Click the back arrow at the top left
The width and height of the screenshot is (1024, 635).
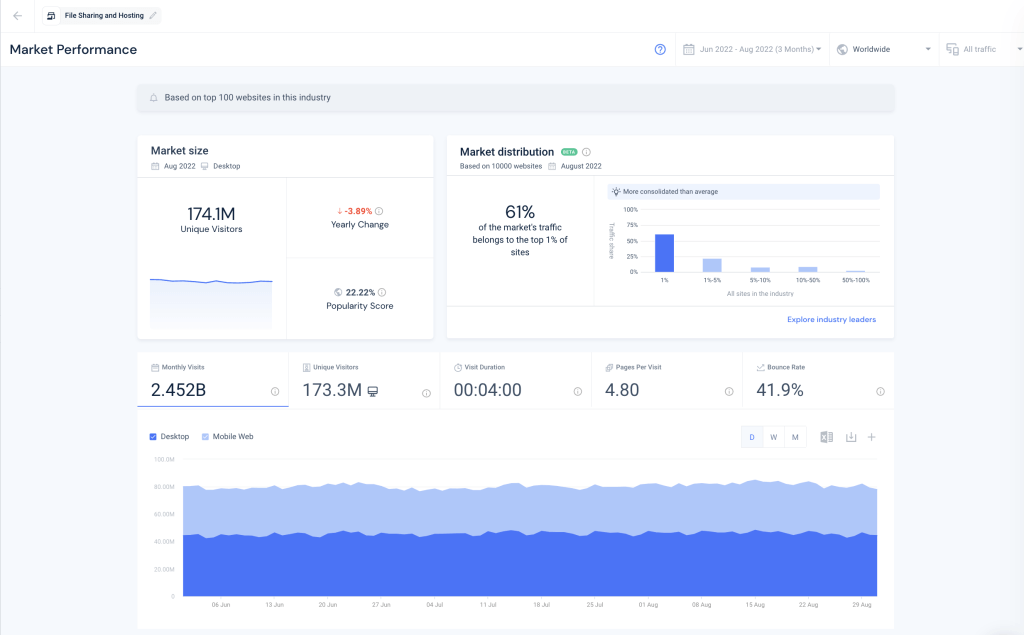click(x=17, y=15)
